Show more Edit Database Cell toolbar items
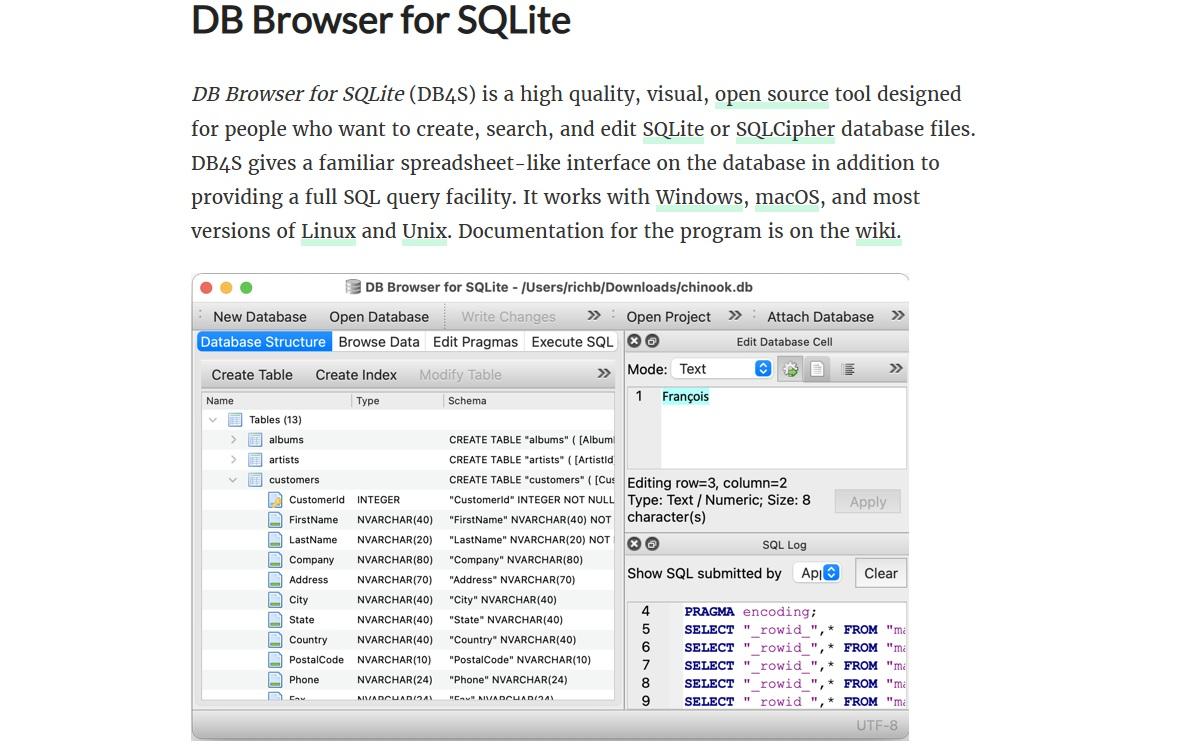 click(896, 368)
